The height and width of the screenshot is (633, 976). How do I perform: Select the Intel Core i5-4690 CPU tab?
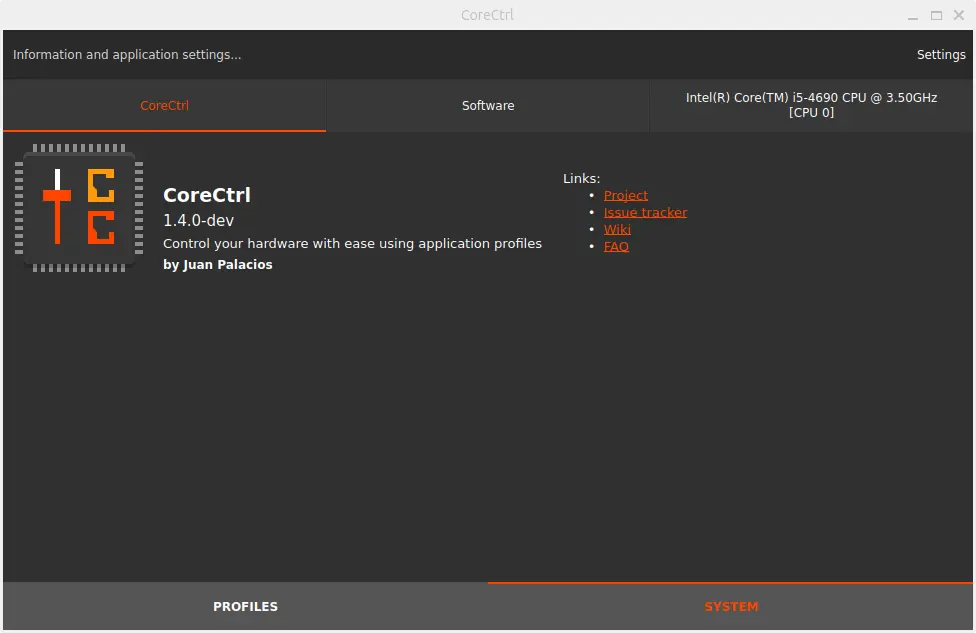click(811, 106)
